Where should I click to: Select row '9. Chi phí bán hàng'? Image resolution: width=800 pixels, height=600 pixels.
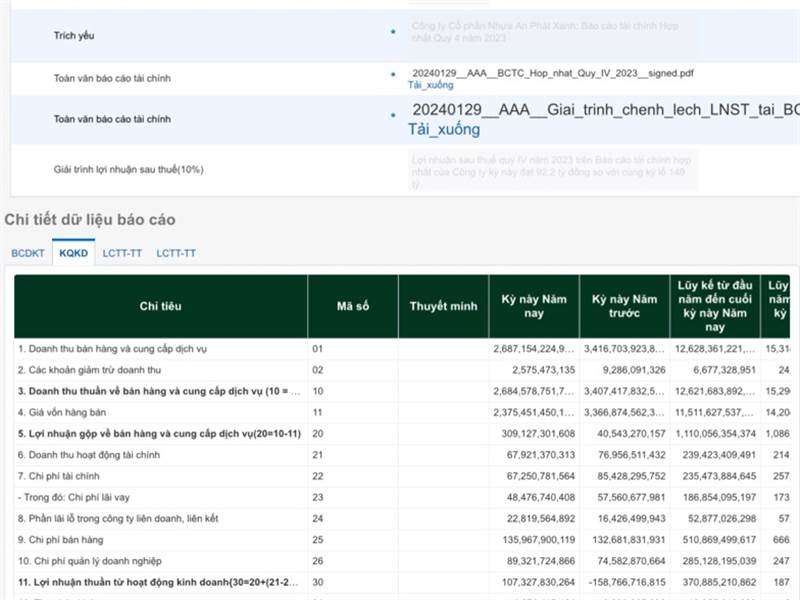point(402,540)
